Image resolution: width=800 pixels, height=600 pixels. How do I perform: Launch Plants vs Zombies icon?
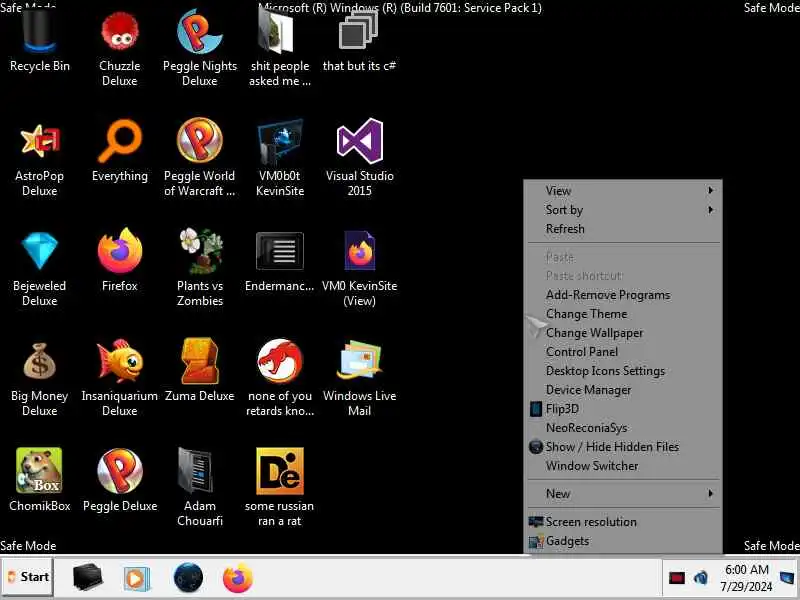click(199, 268)
